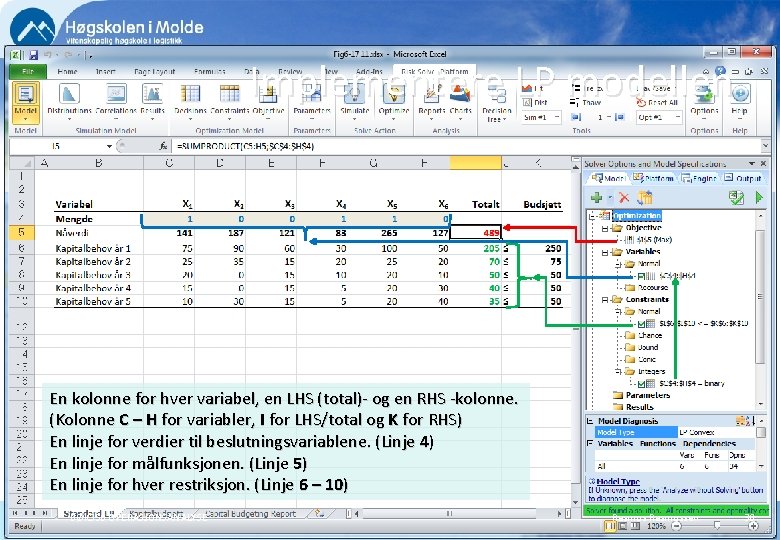The image size is (780, 540).
Task: Click the zoom in plus button
Action: tap(753, 526)
